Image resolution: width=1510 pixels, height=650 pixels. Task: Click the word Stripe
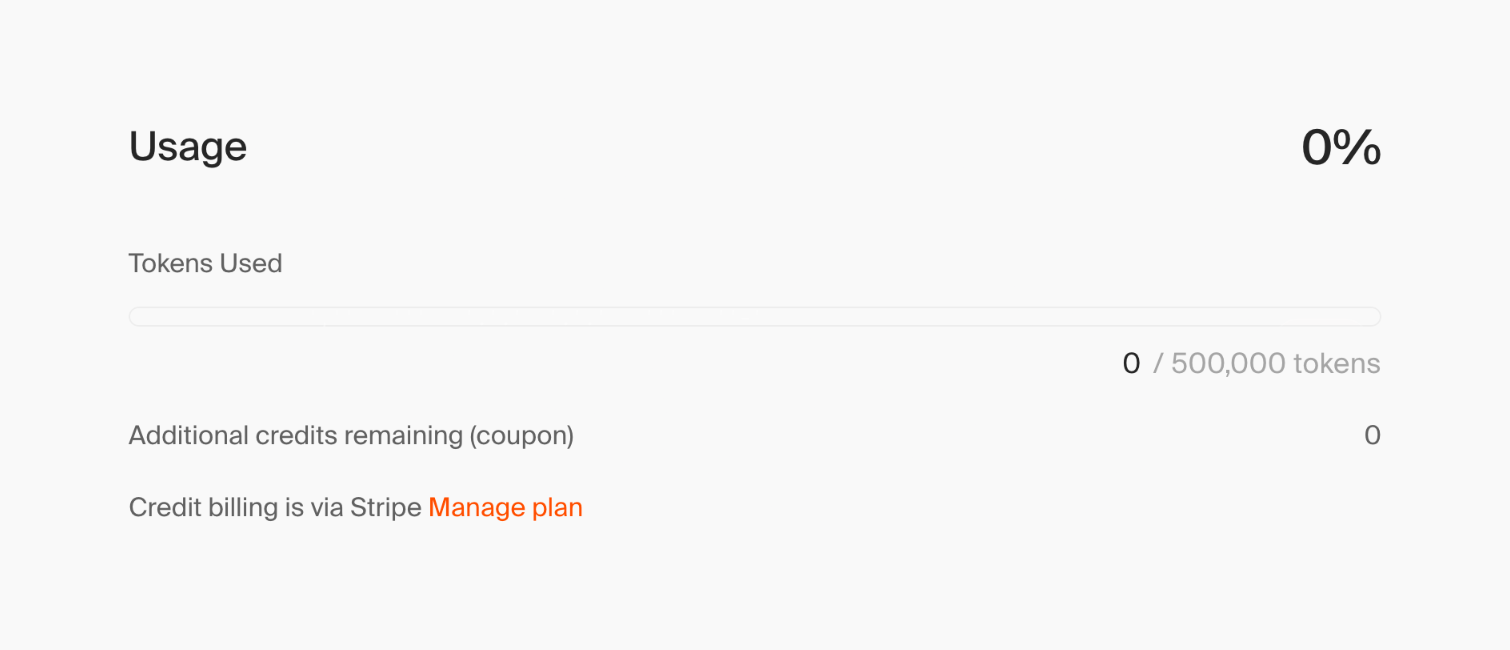click(385, 508)
